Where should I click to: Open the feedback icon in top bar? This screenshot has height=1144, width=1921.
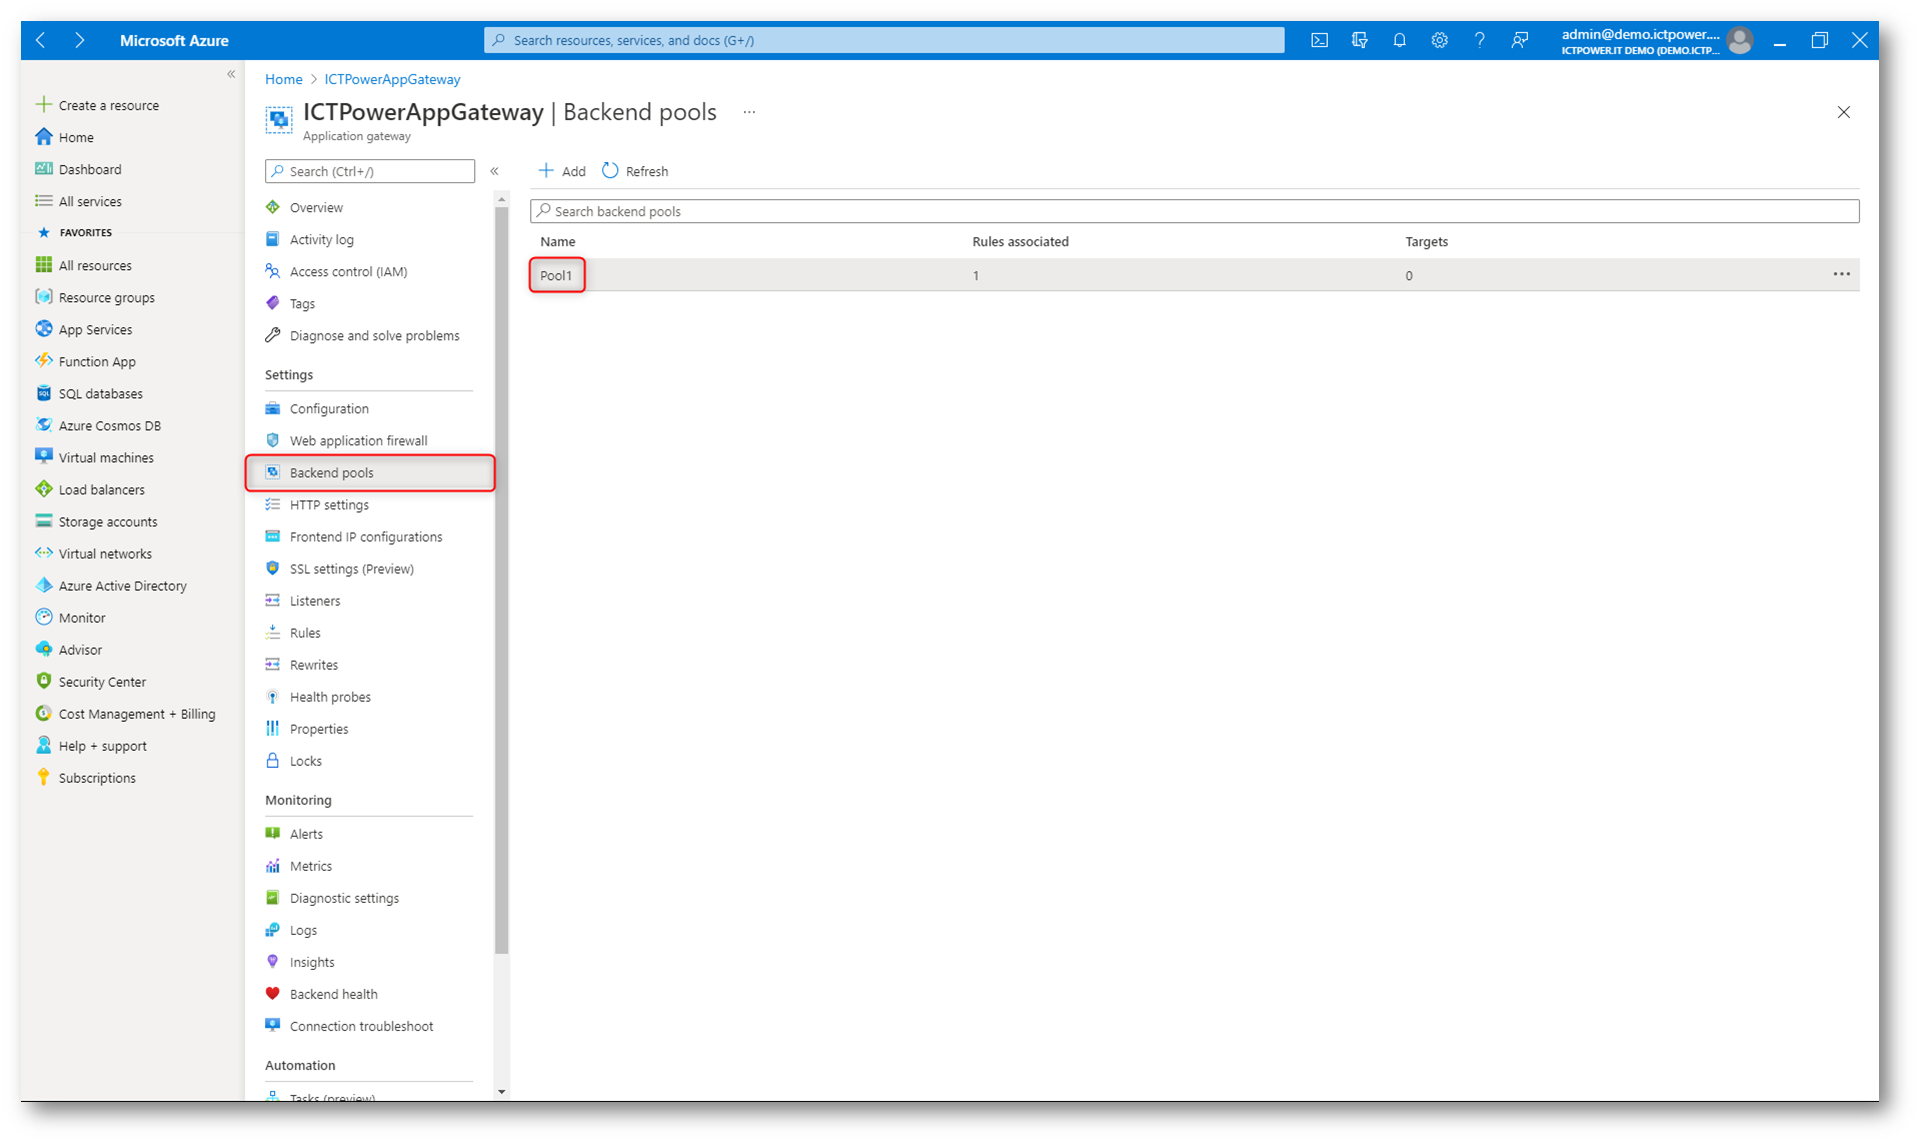[1519, 40]
